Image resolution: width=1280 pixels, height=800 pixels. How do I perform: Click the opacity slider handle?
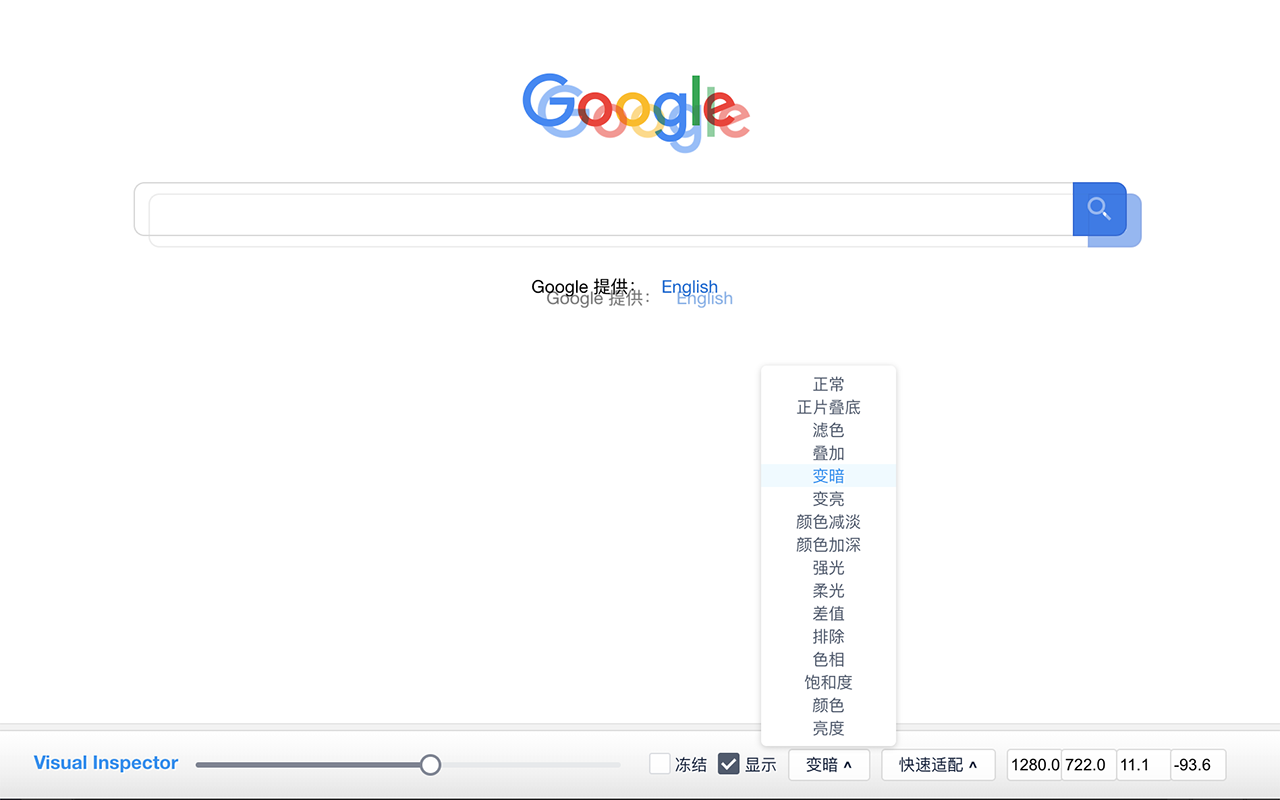point(430,764)
